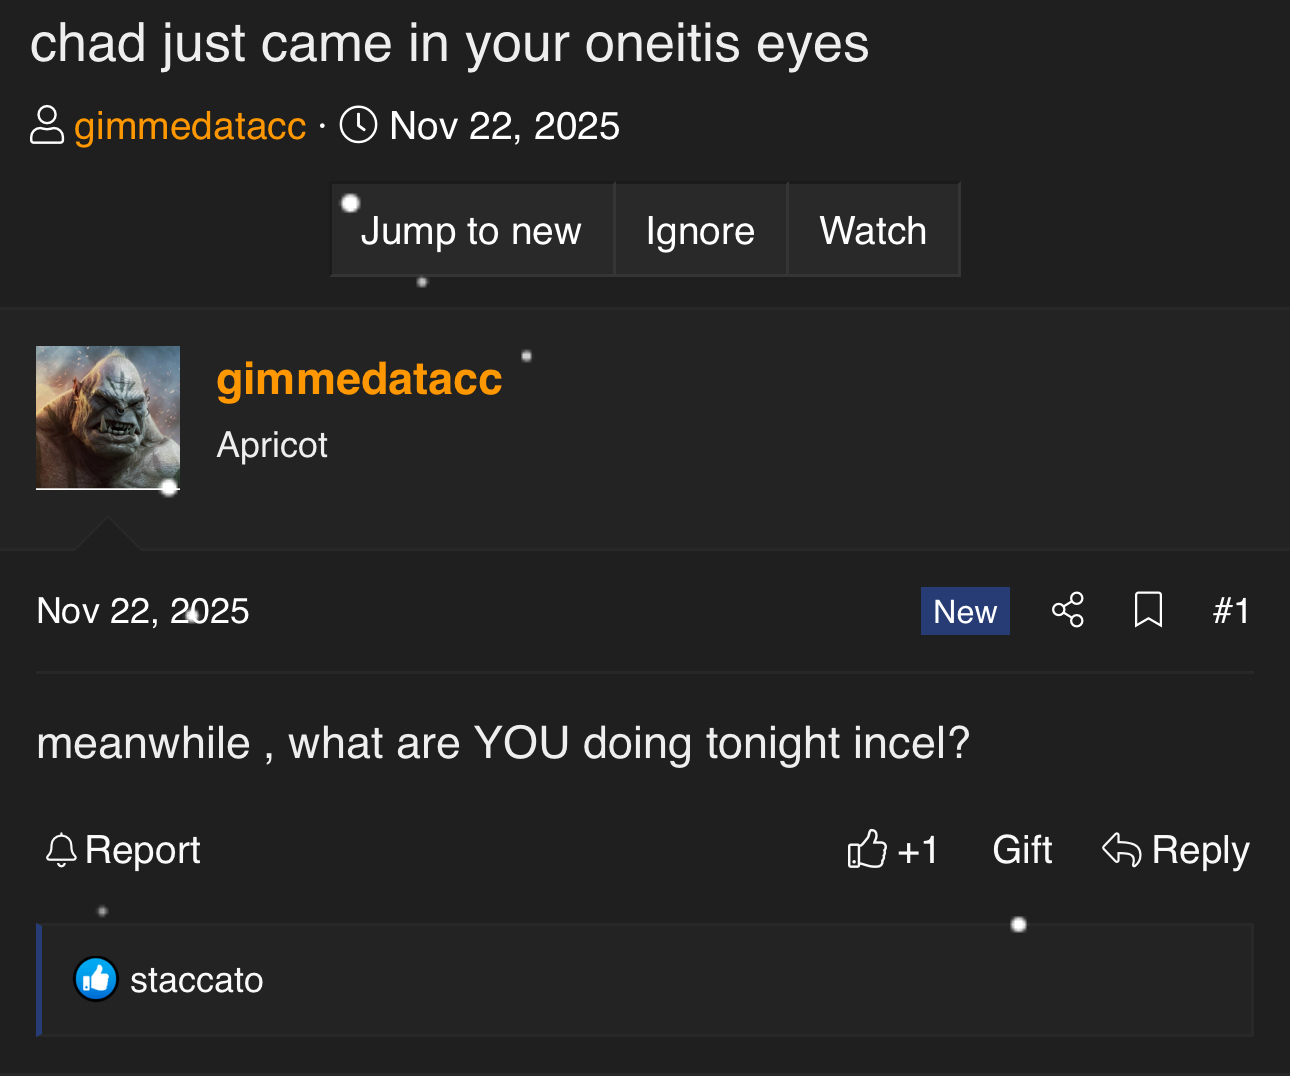Click the user icon beside thread author
This screenshot has width=1290, height=1076.
tap(47, 126)
